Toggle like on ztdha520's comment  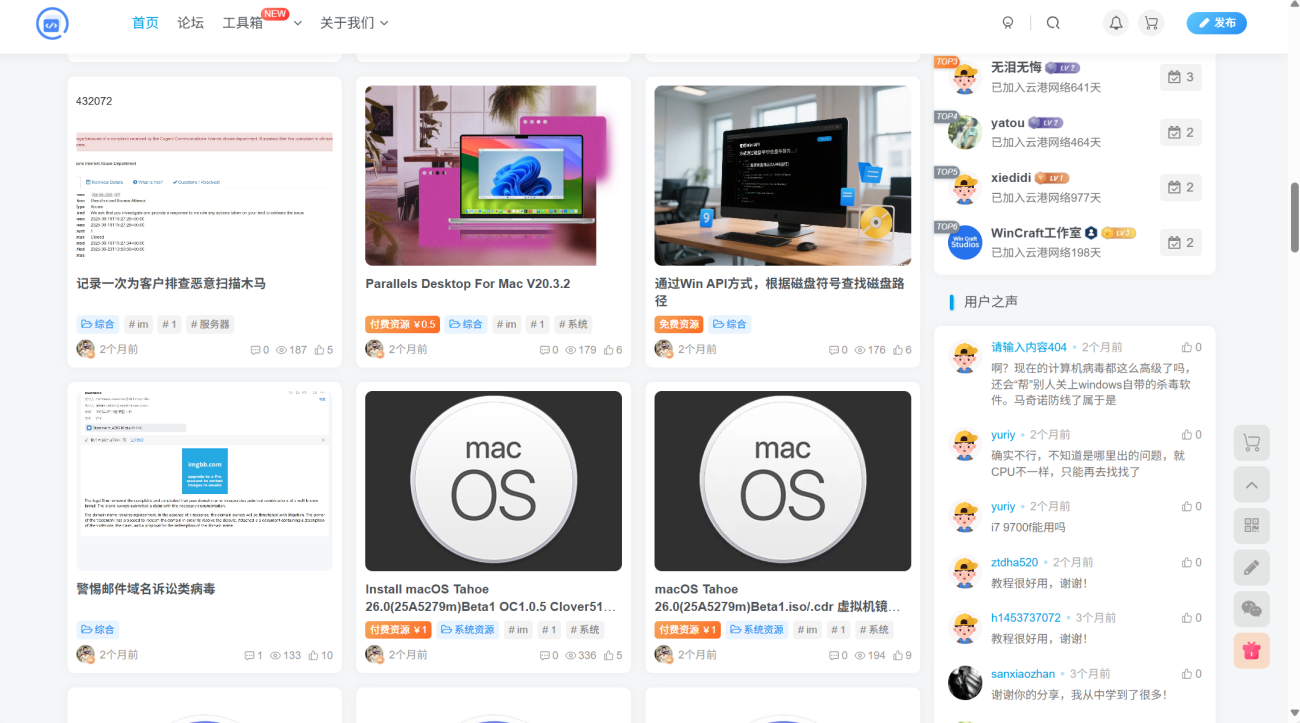click(x=1191, y=563)
